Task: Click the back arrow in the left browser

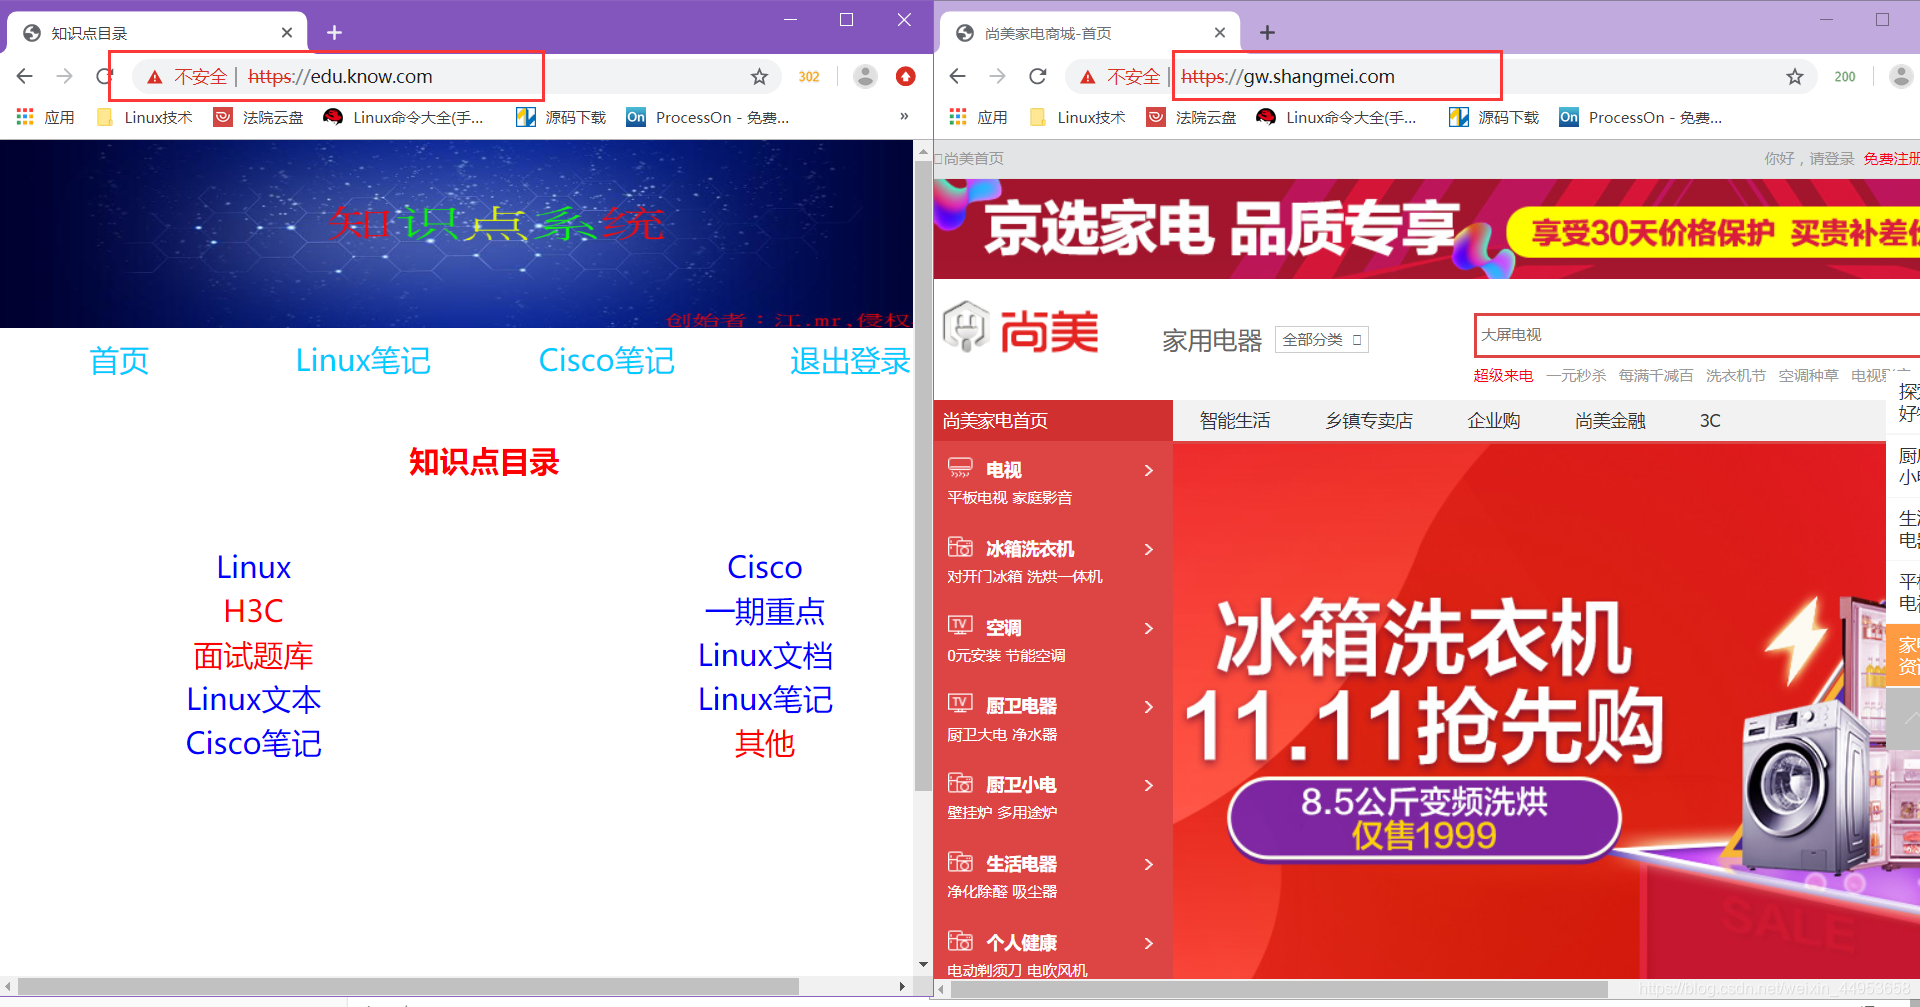Action: (x=24, y=76)
